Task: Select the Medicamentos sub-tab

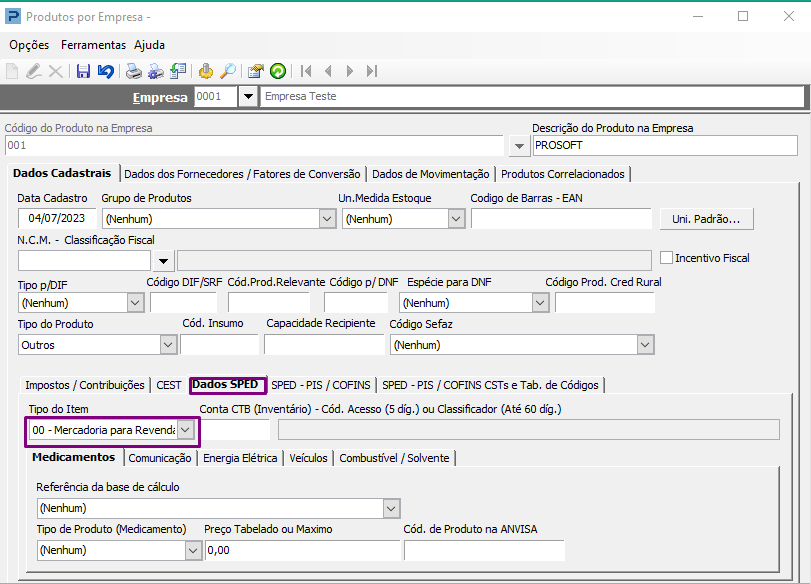Action: [x=73, y=457]
